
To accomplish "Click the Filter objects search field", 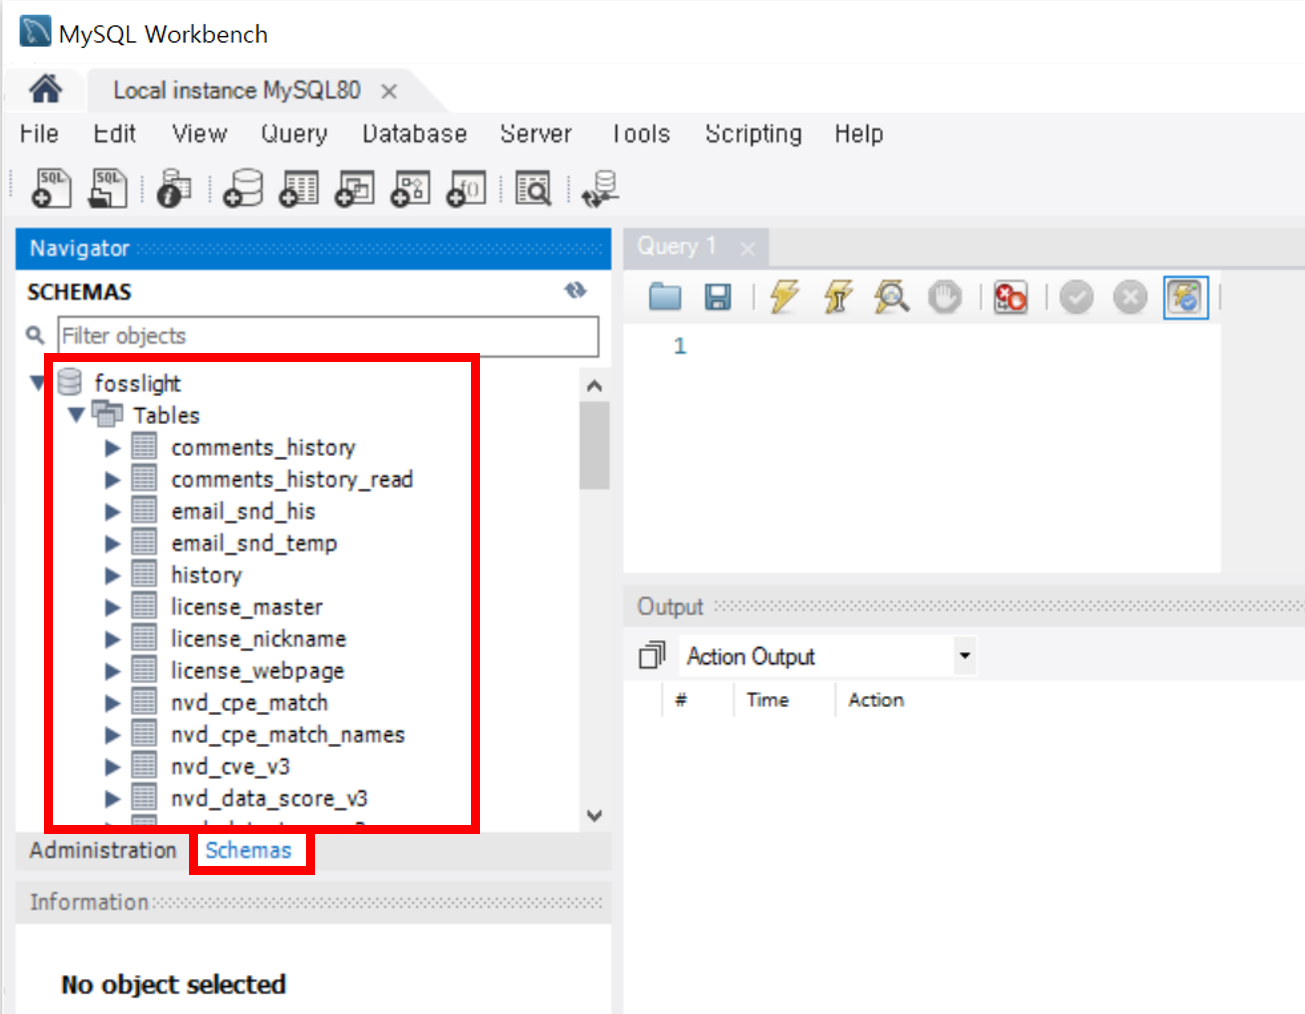I will (328, 336).
